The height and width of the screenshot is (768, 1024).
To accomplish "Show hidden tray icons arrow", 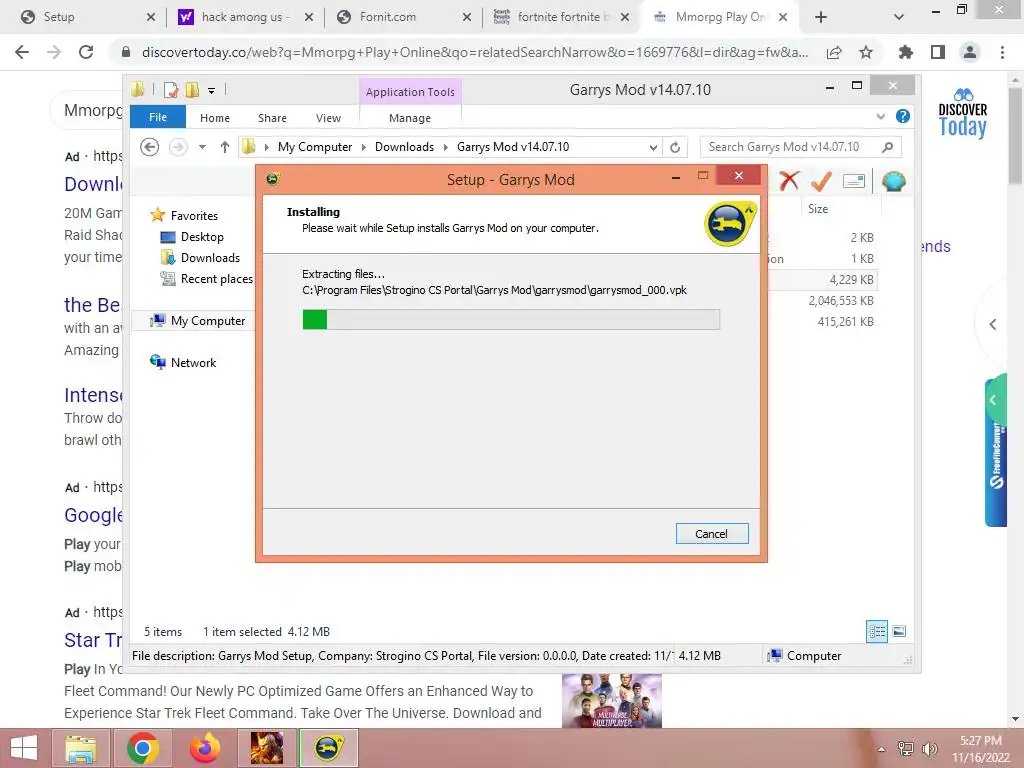I will (x=881, y=749).
